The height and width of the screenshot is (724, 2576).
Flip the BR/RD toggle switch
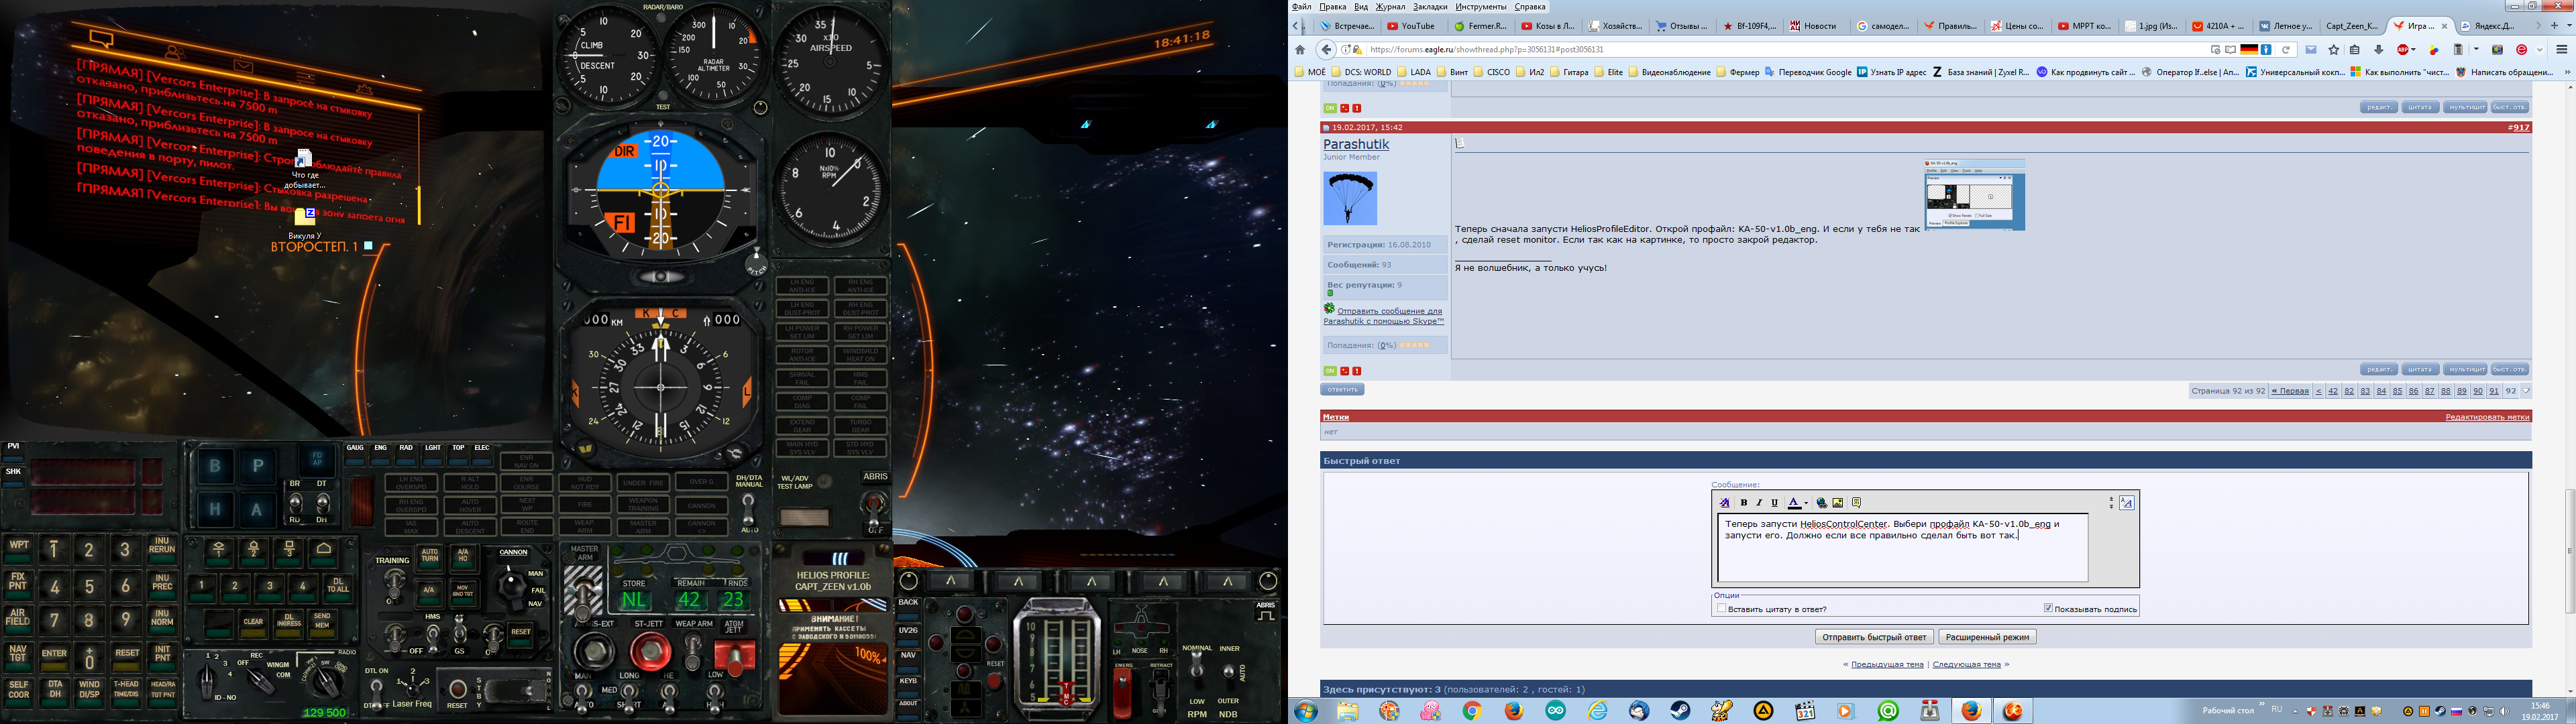[295, 504]
